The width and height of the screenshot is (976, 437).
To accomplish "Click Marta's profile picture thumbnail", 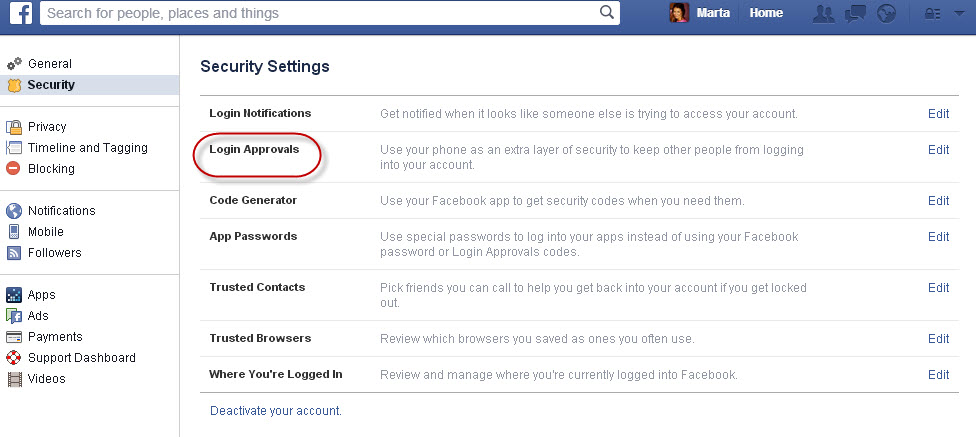I will pos(679,12).
